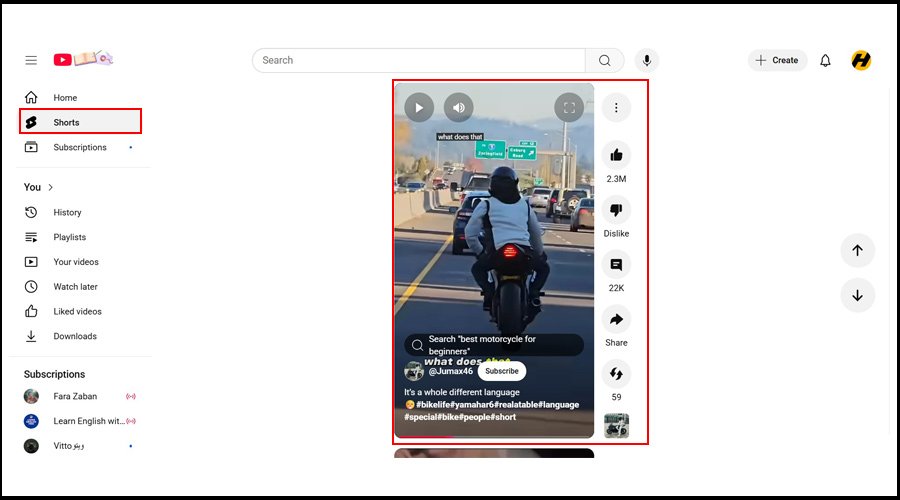Toggle play on the Shorts video
The width and height of the screenshot is (900, 500).
click(x=419, y=107)
